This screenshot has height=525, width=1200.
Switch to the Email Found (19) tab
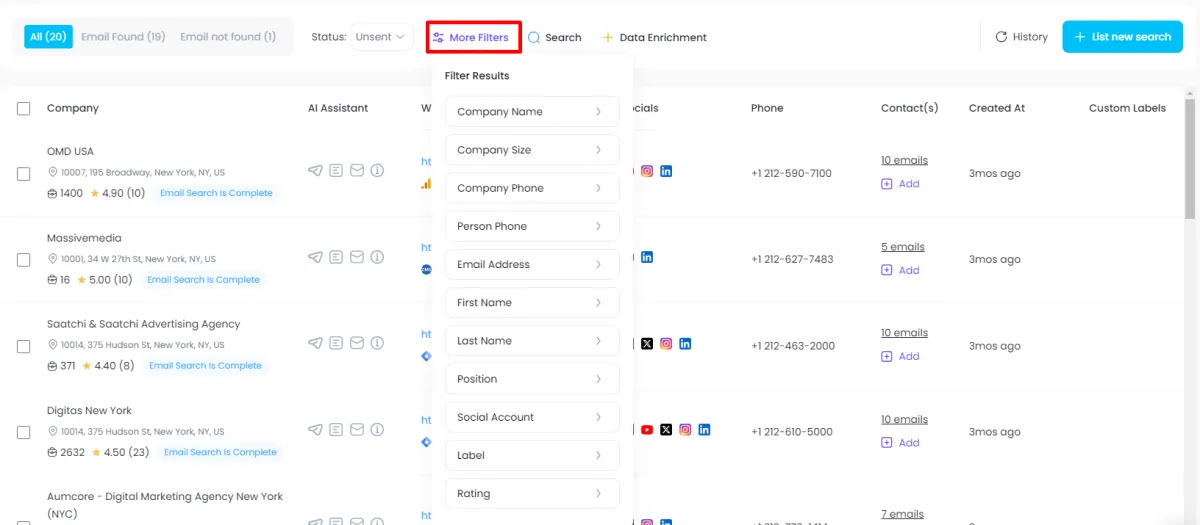[x=123, y=37]
